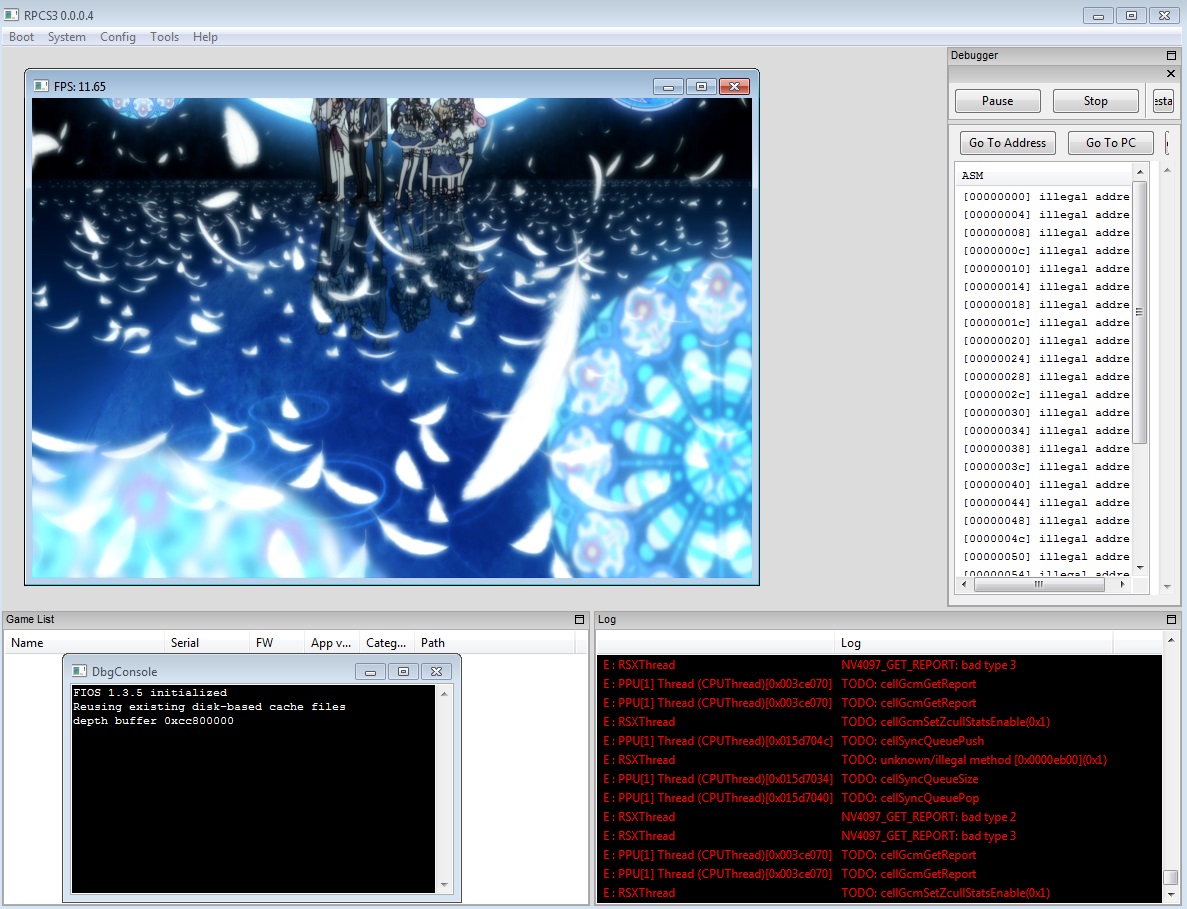Click the ASM list scroll-down arrow
1187x909 pixels.
(1140, 568)
